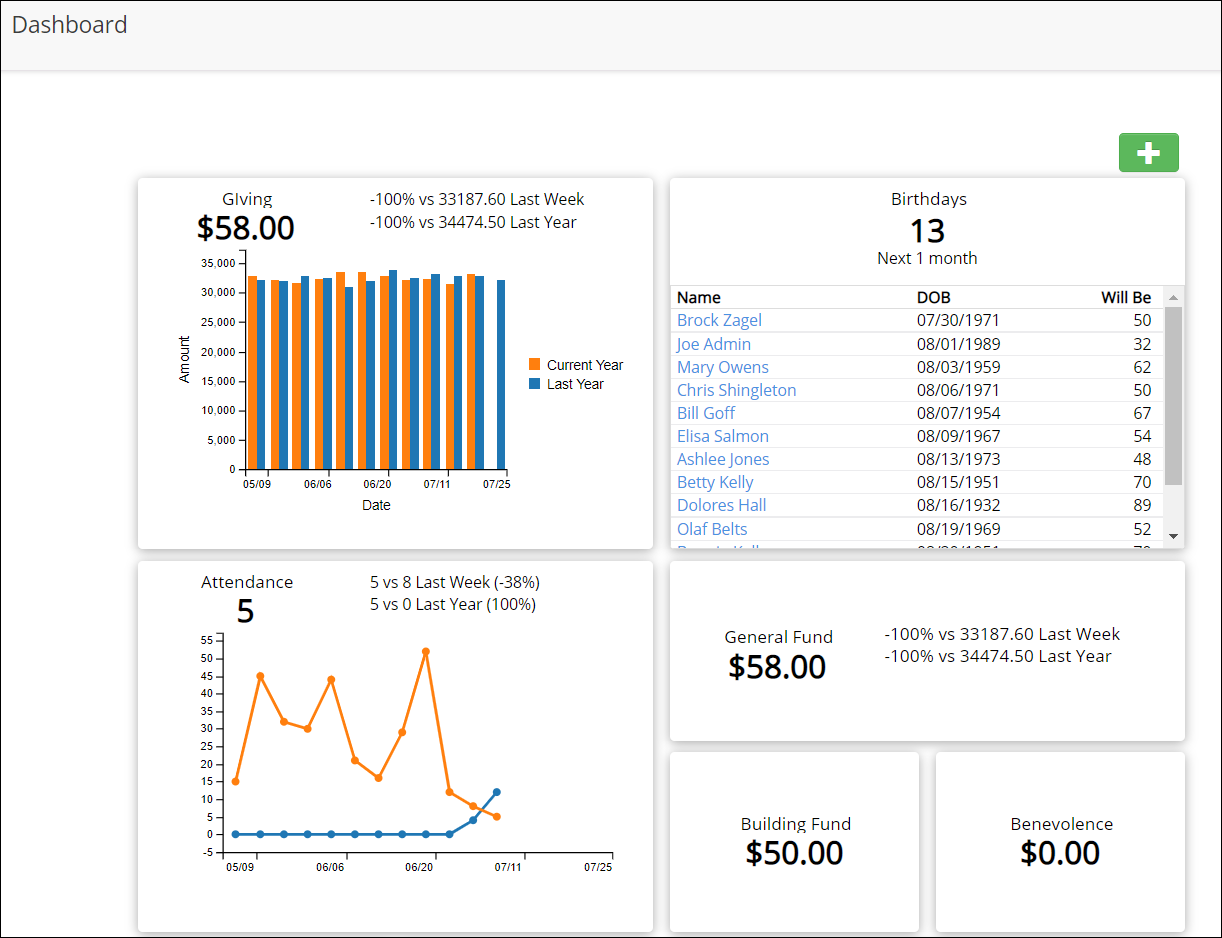Click the green plus add button
Screen dimensions: 1222x938
1148,153
